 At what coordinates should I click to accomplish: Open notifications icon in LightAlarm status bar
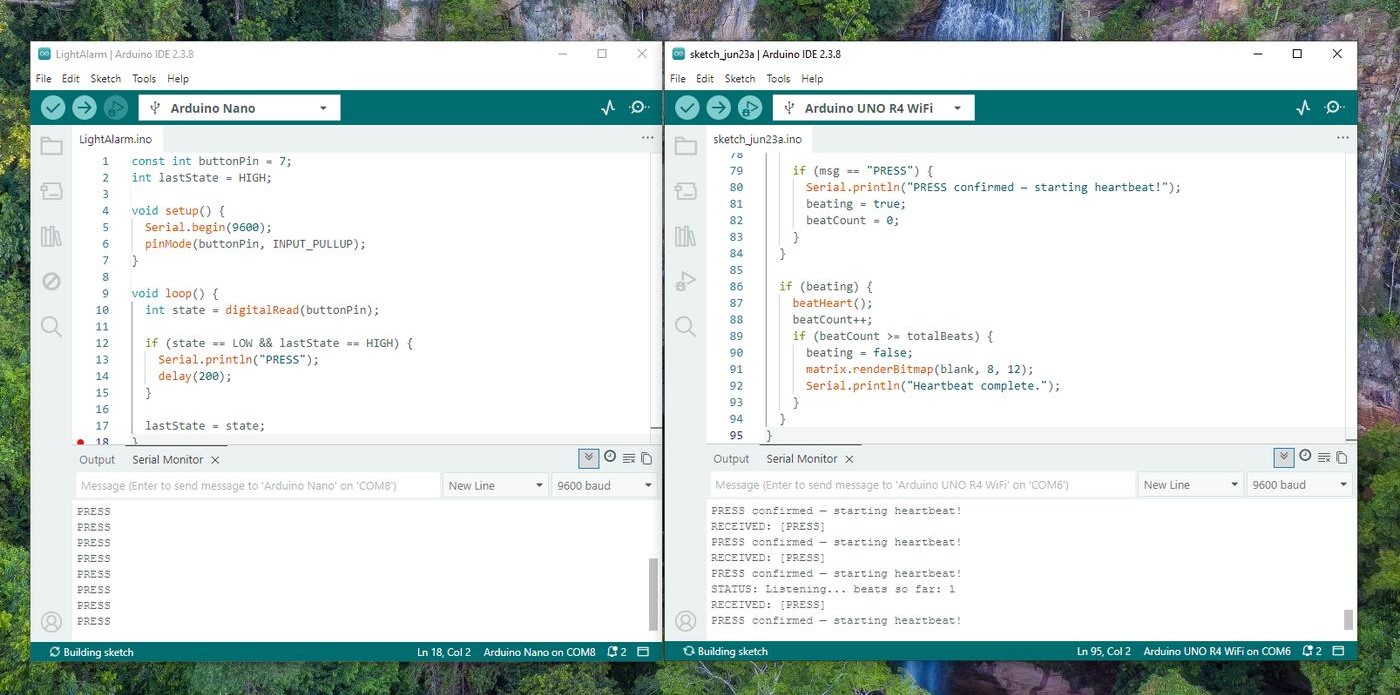[x=616, y=652]
